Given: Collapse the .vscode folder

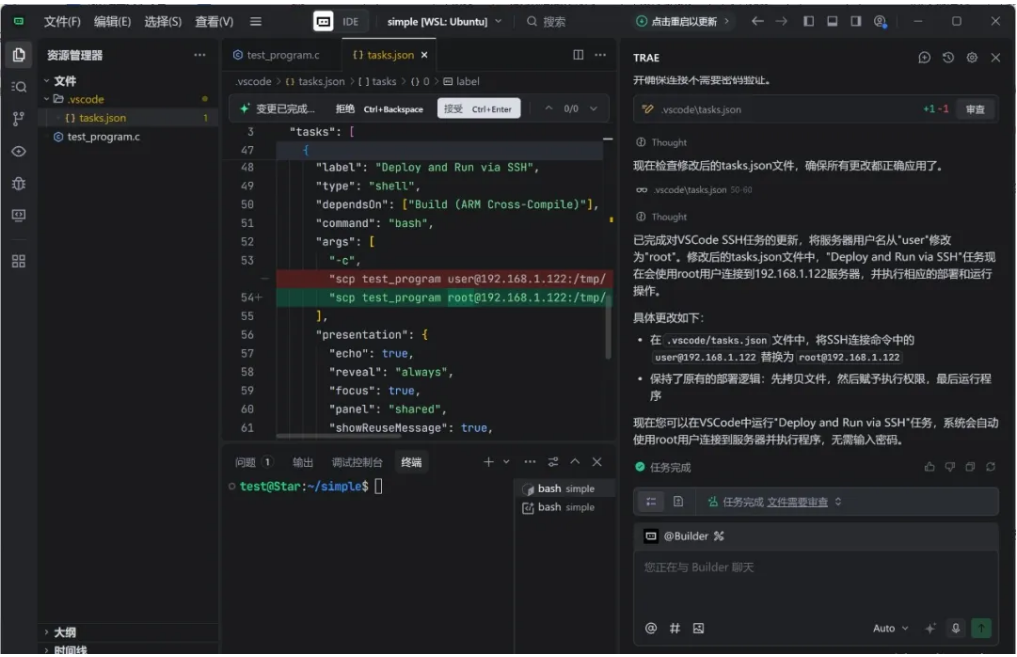Looking at the screenshot, I should pos(46,99).
